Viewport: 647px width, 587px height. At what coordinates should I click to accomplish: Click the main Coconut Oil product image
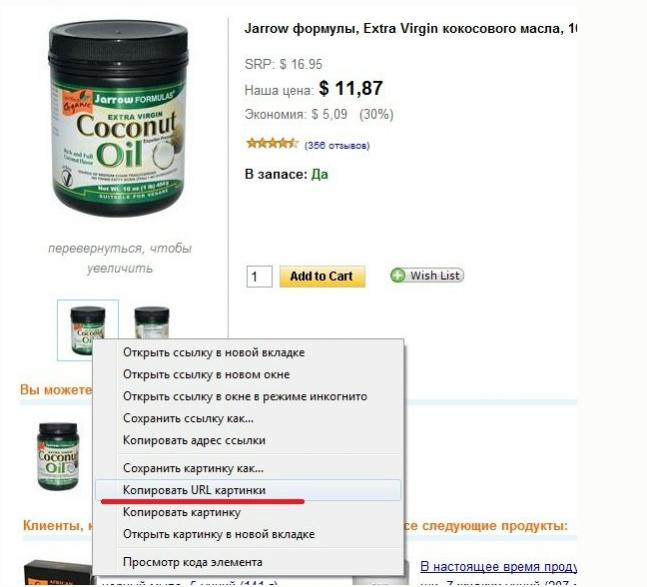tap(118, 118)
